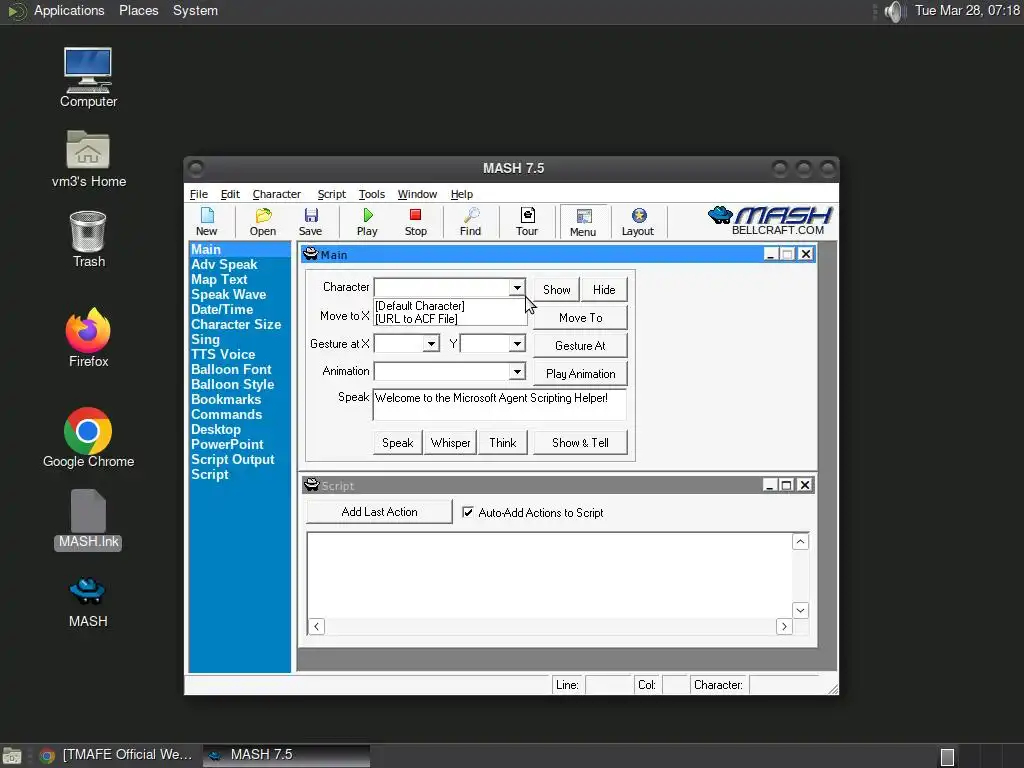This screenshot has width=1024, height=768.
Task: Click the Hide button
Action: point(604,290)
